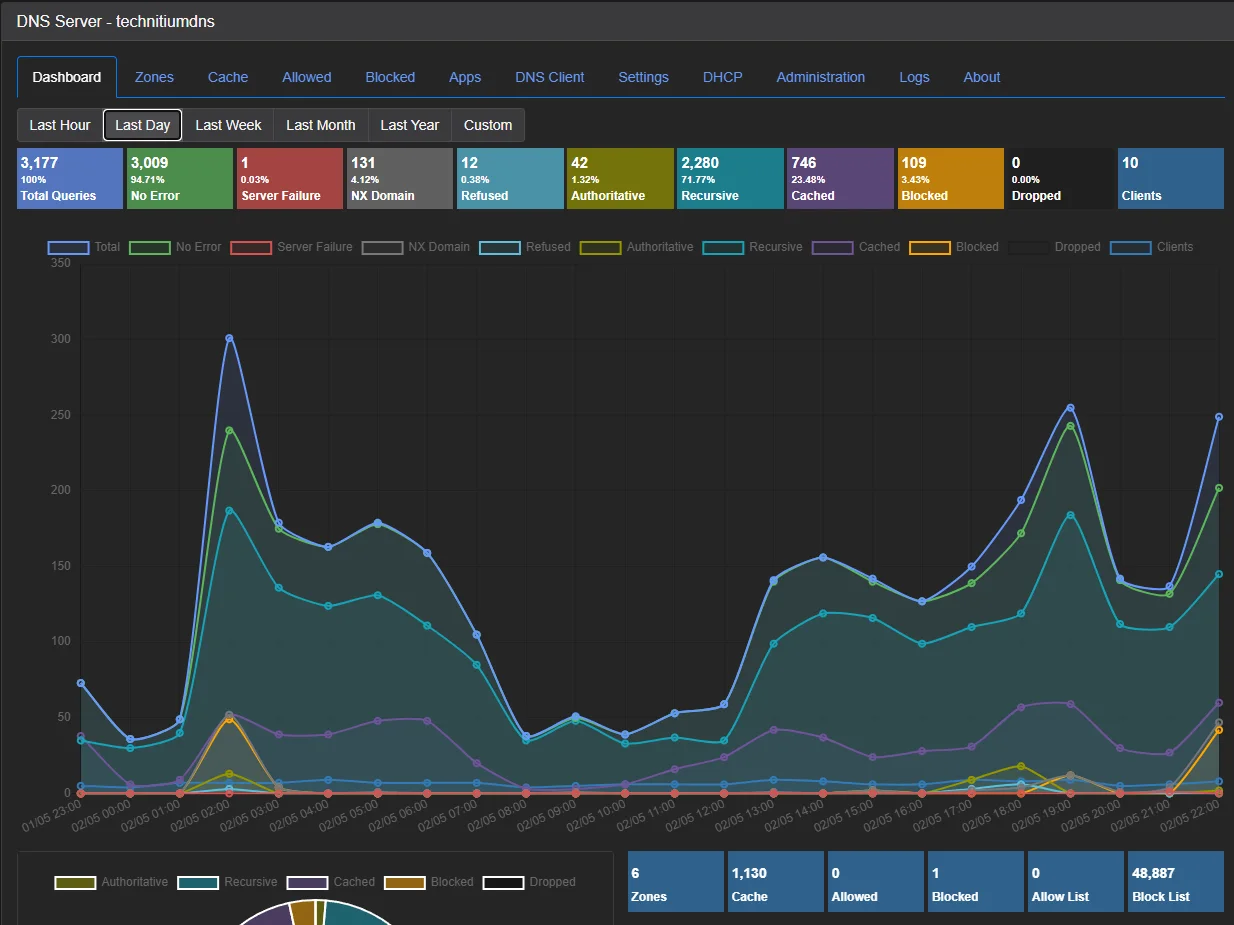
Task: Toggle Clients series in line chart legend
Action: pos(1151,247)
